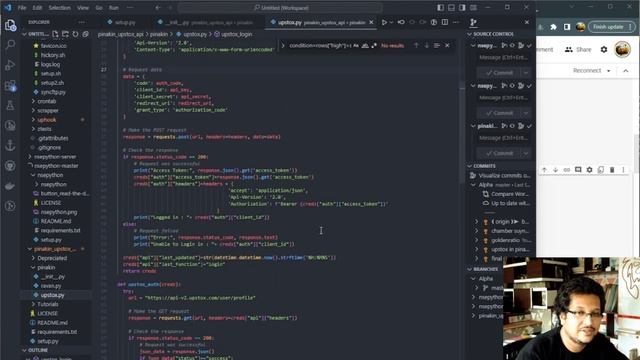The width and height of the screenshot is (640, 360).
Task: Toggle Find in Selection option
Action: (437, 45)
